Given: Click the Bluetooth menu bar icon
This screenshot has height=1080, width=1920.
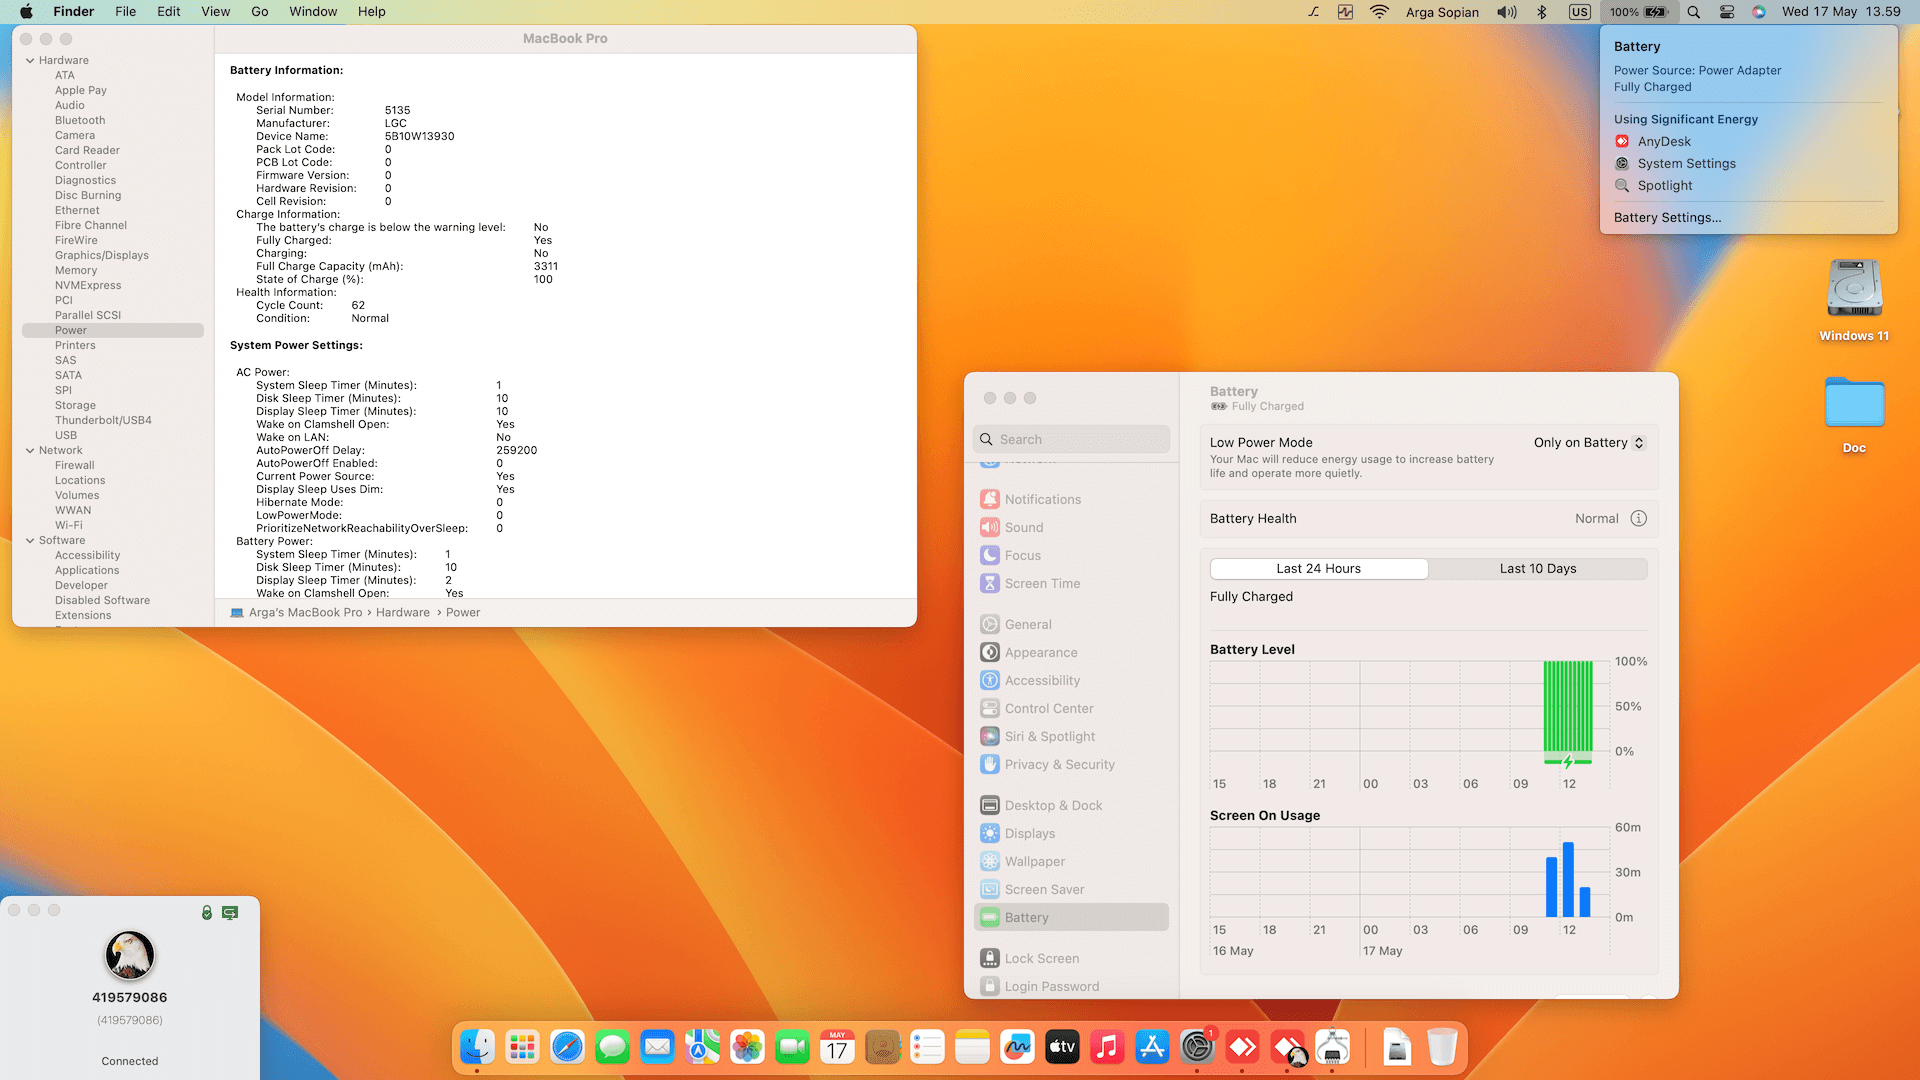Looking at the screenshot, I should [x=1541, y=12].
